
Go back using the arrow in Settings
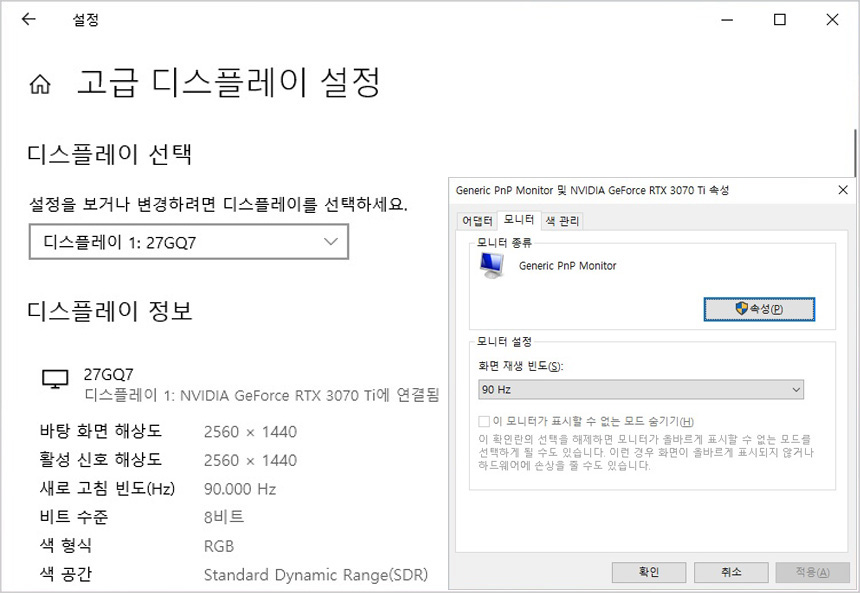(x=28, y=19)
